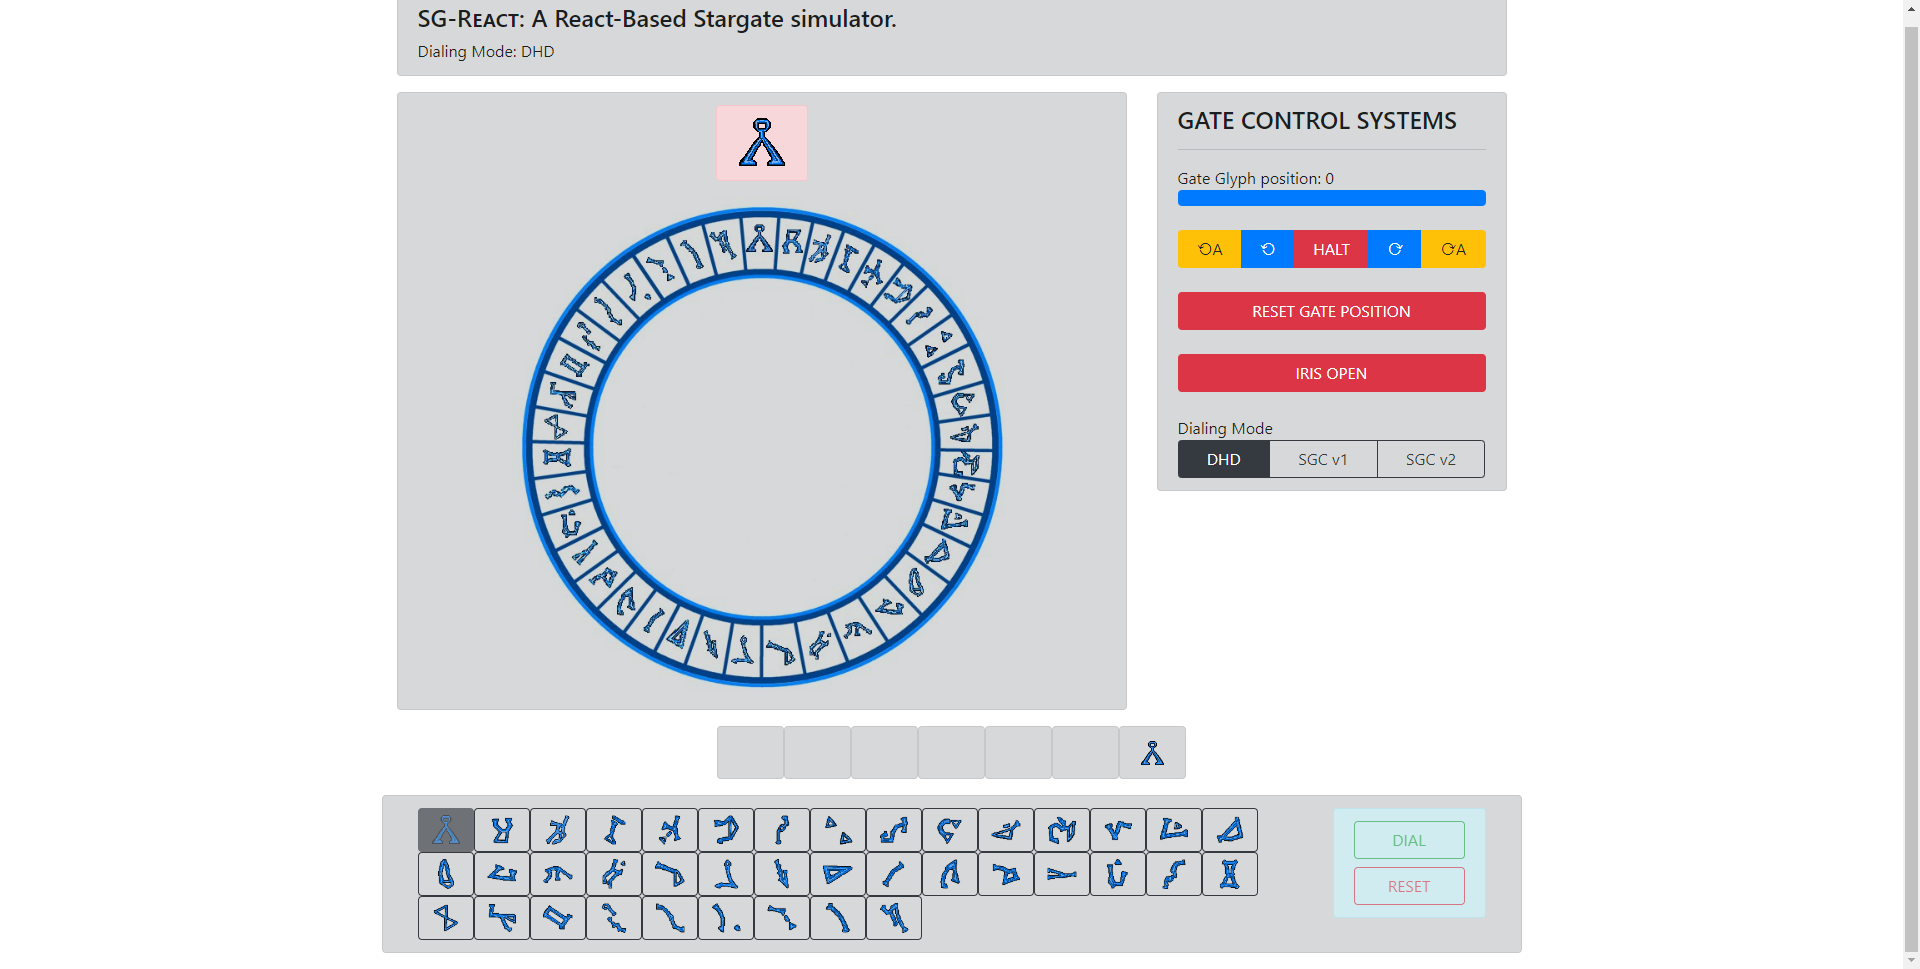Screen dimensions: 1920x969
Task: Start auto counterclockwise rotation with yellow button
Action: [1209, 249]
